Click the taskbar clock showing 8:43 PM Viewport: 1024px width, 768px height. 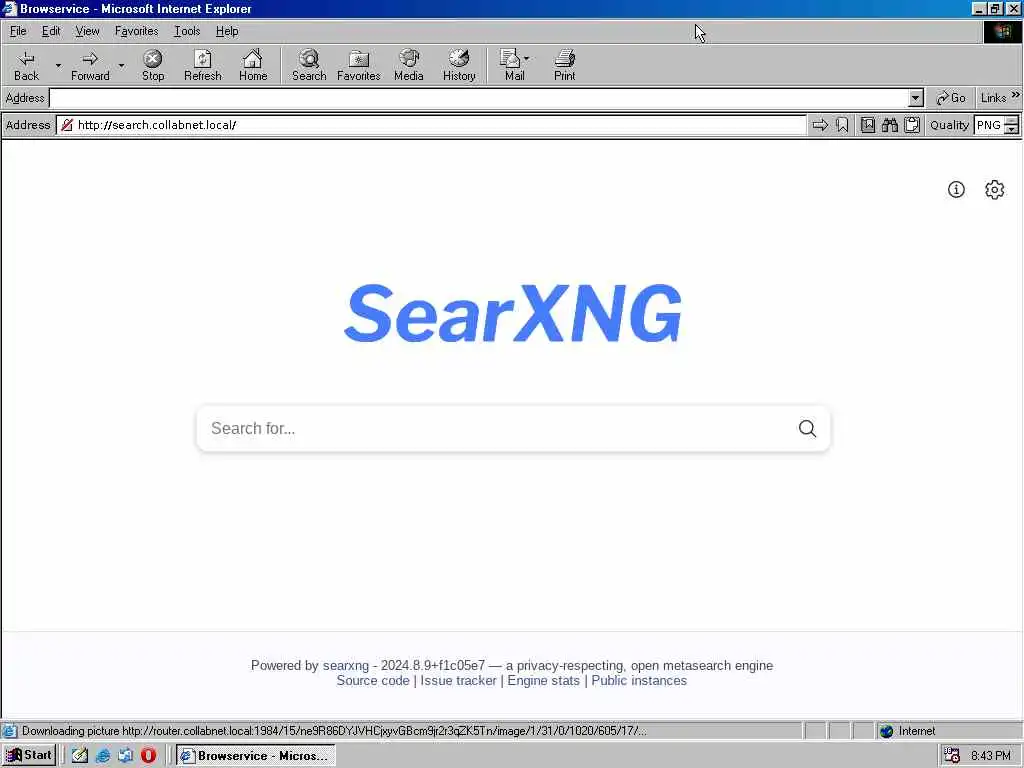coord(990,756)
